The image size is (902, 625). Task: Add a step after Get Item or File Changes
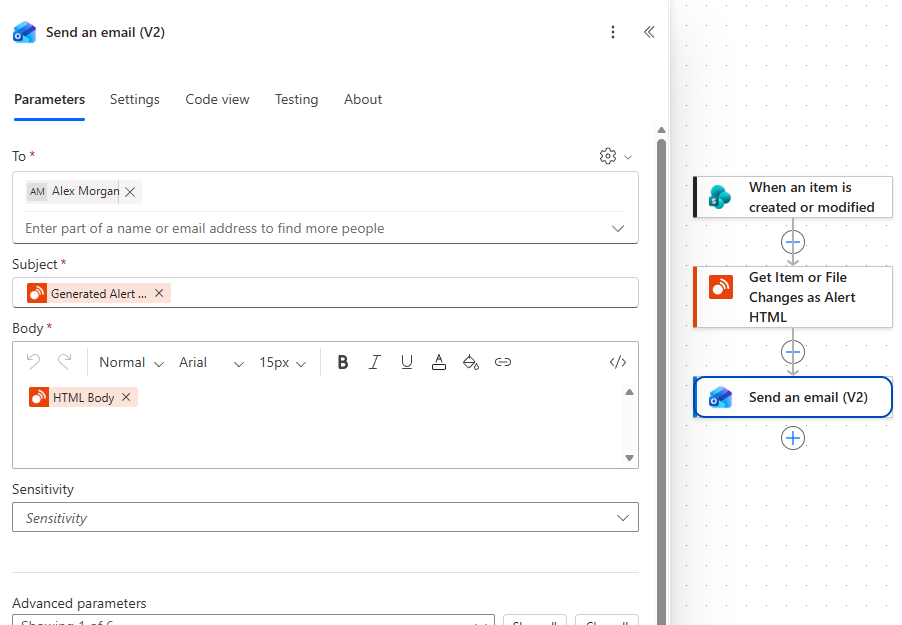(x=793, y=352)
